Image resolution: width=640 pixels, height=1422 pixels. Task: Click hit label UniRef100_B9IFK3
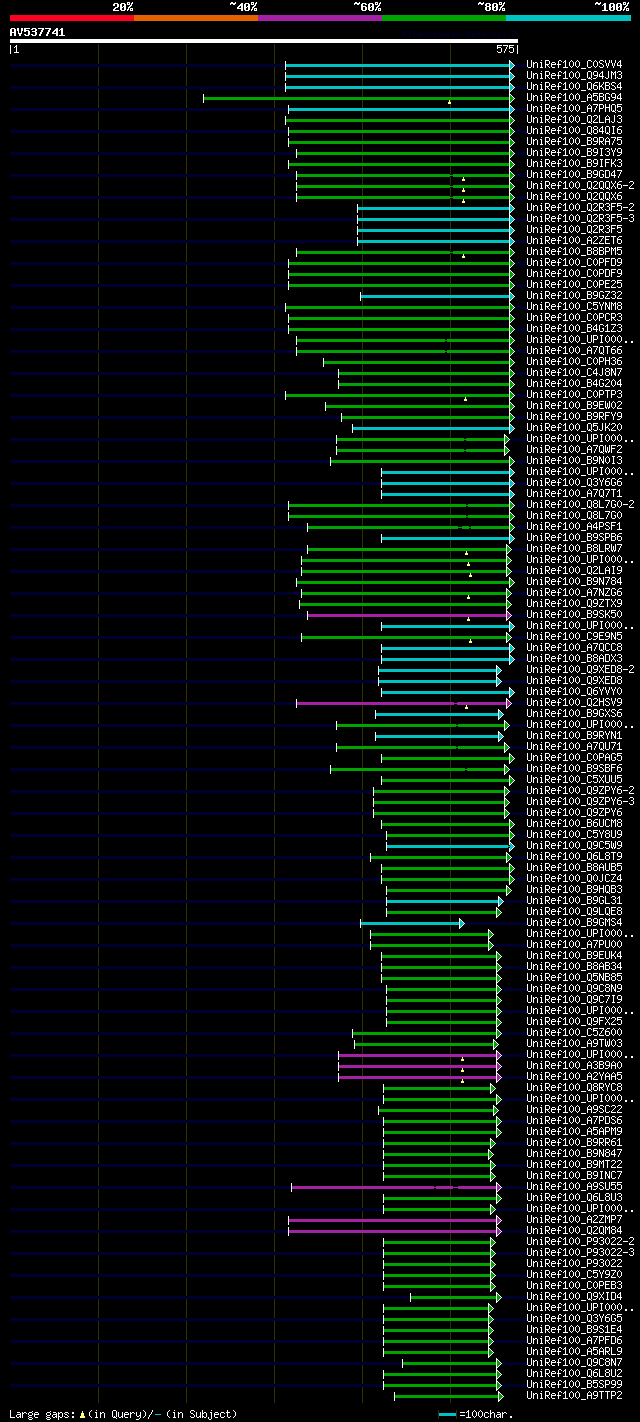pyautogui.click(x=576, y=163)
